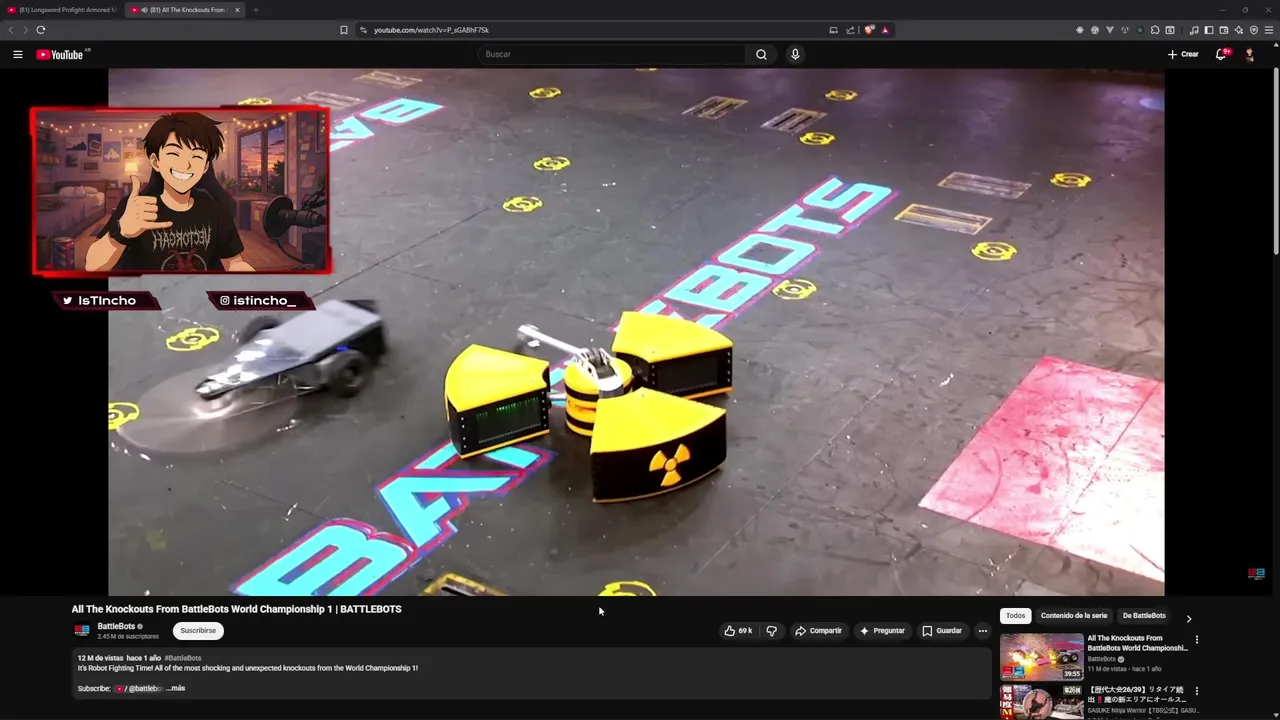The width and height of the screenshot is (1280, 720).
Task: Dislike the video with thumbs down
Action: click(771, 631)
